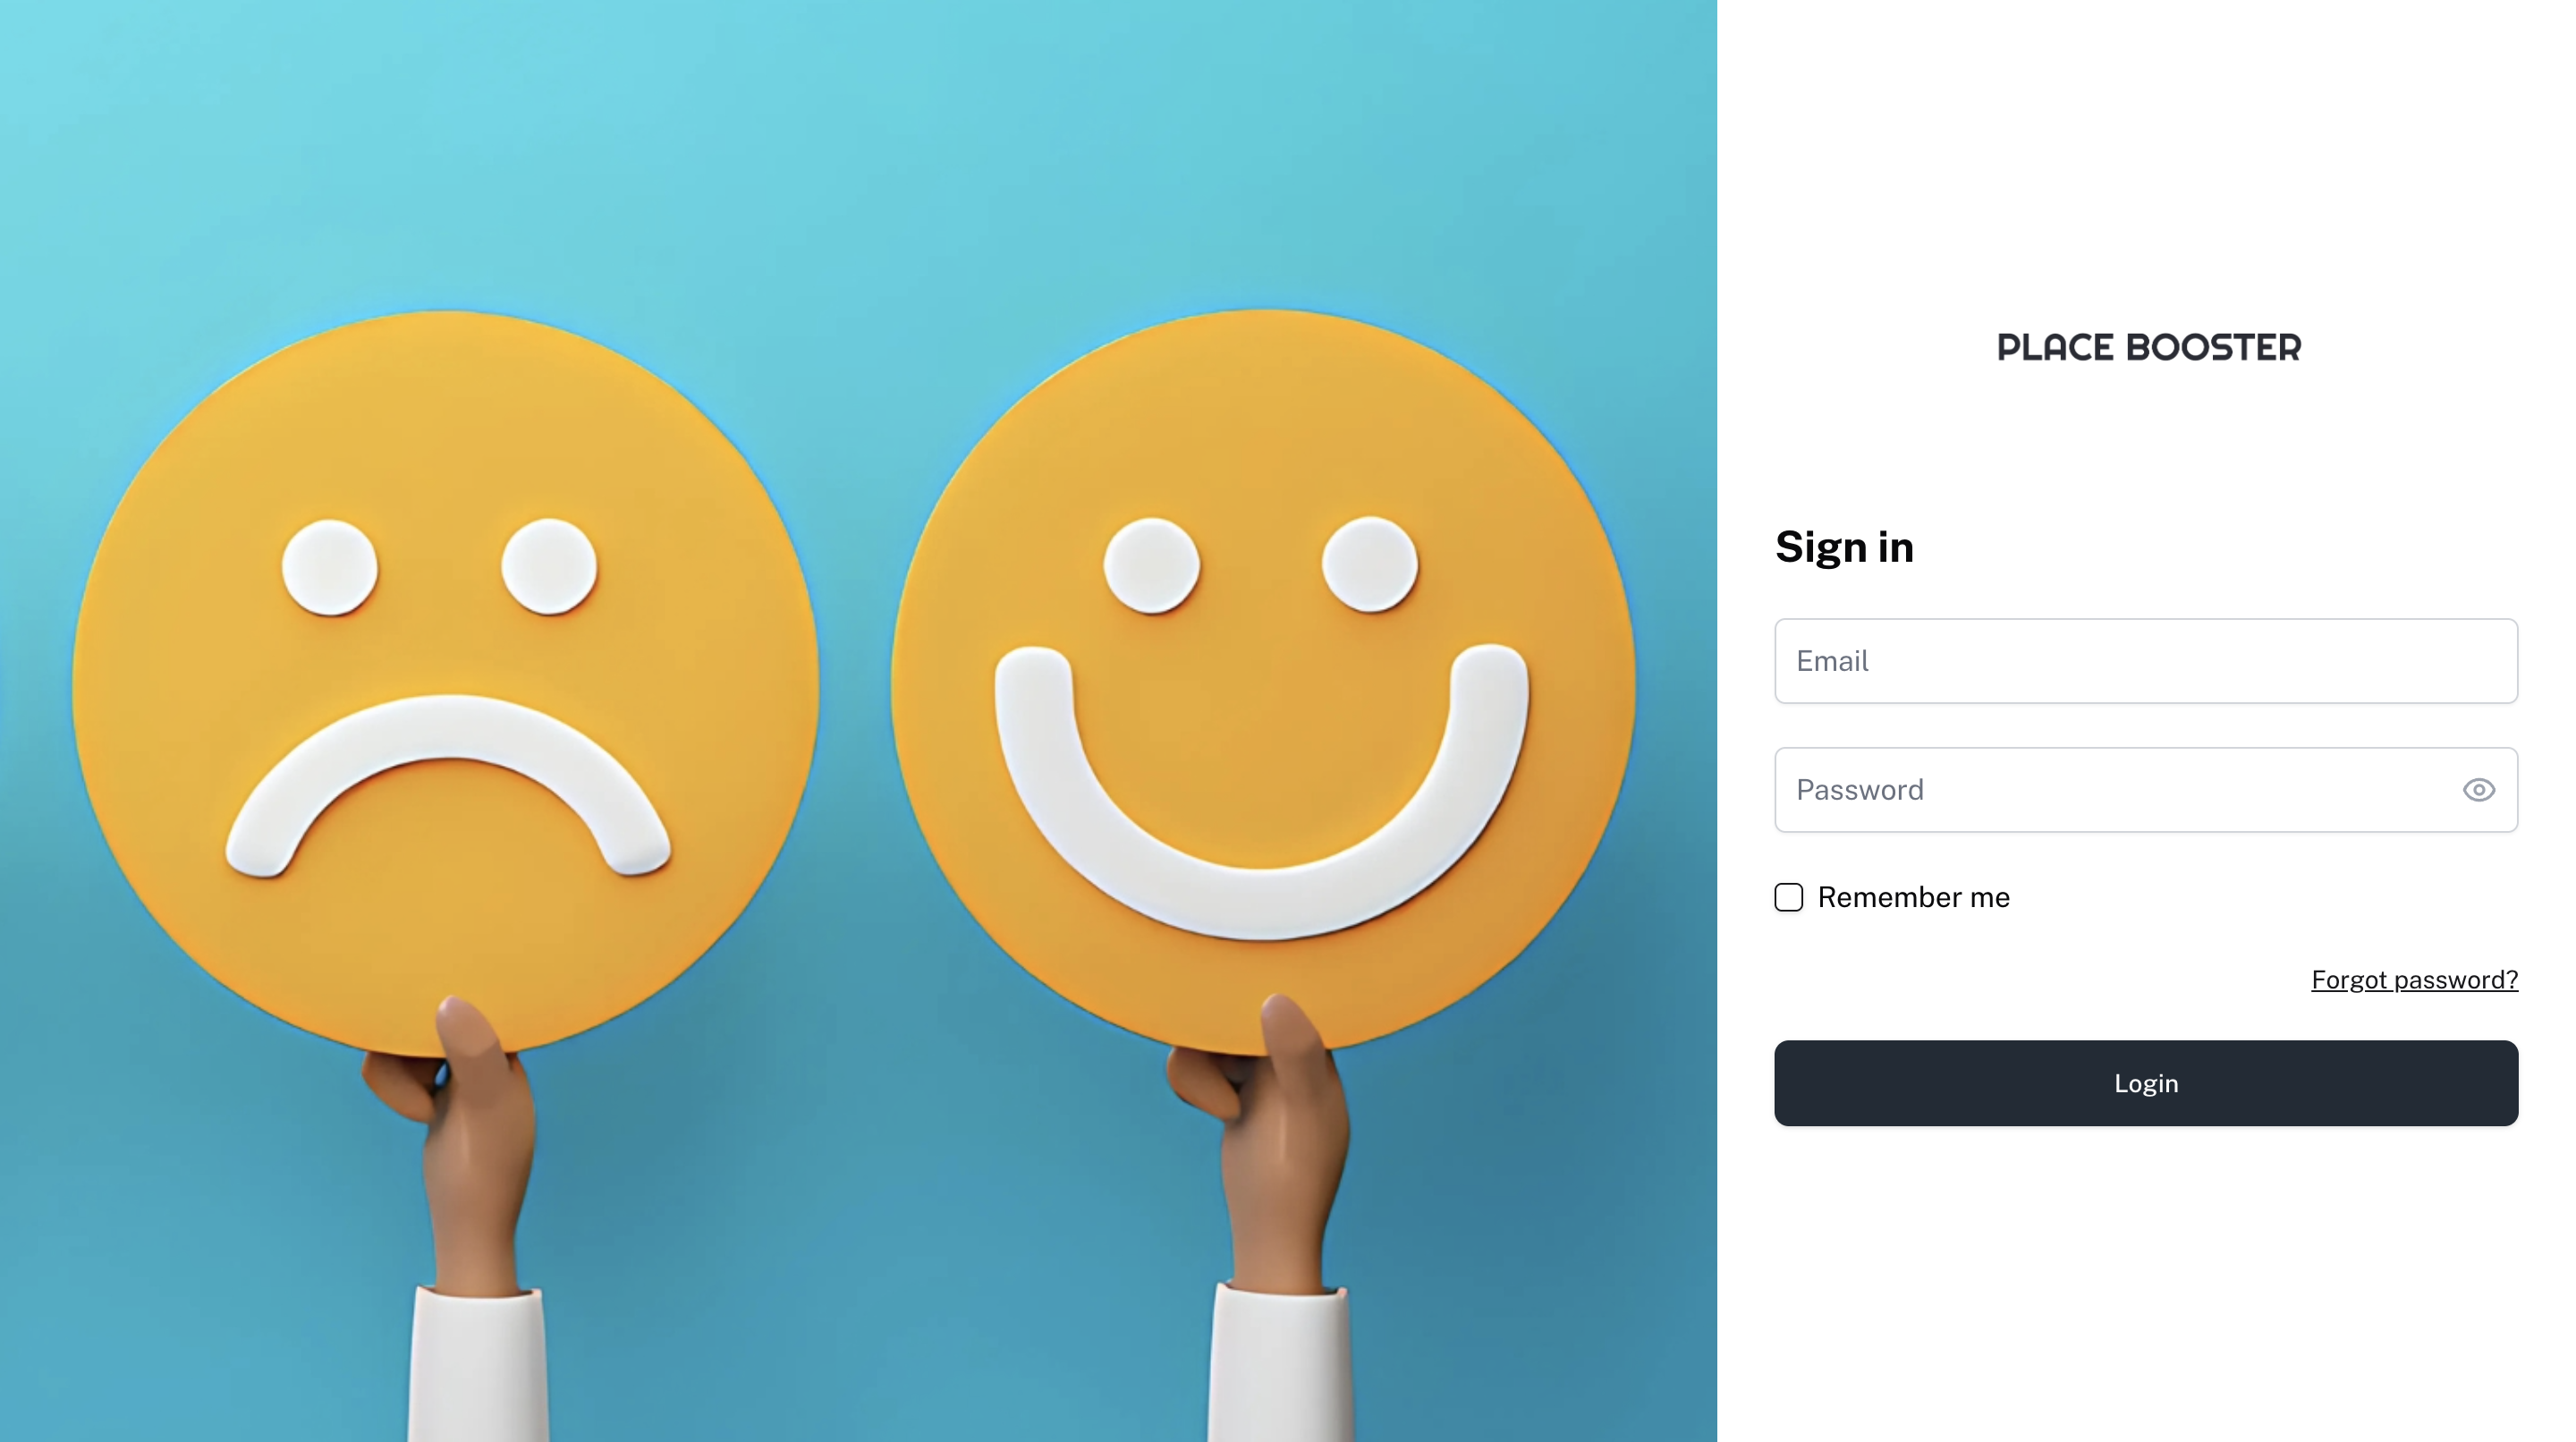
Task: Click the smiling mouth of the happy smiley
Action: 1261,900
